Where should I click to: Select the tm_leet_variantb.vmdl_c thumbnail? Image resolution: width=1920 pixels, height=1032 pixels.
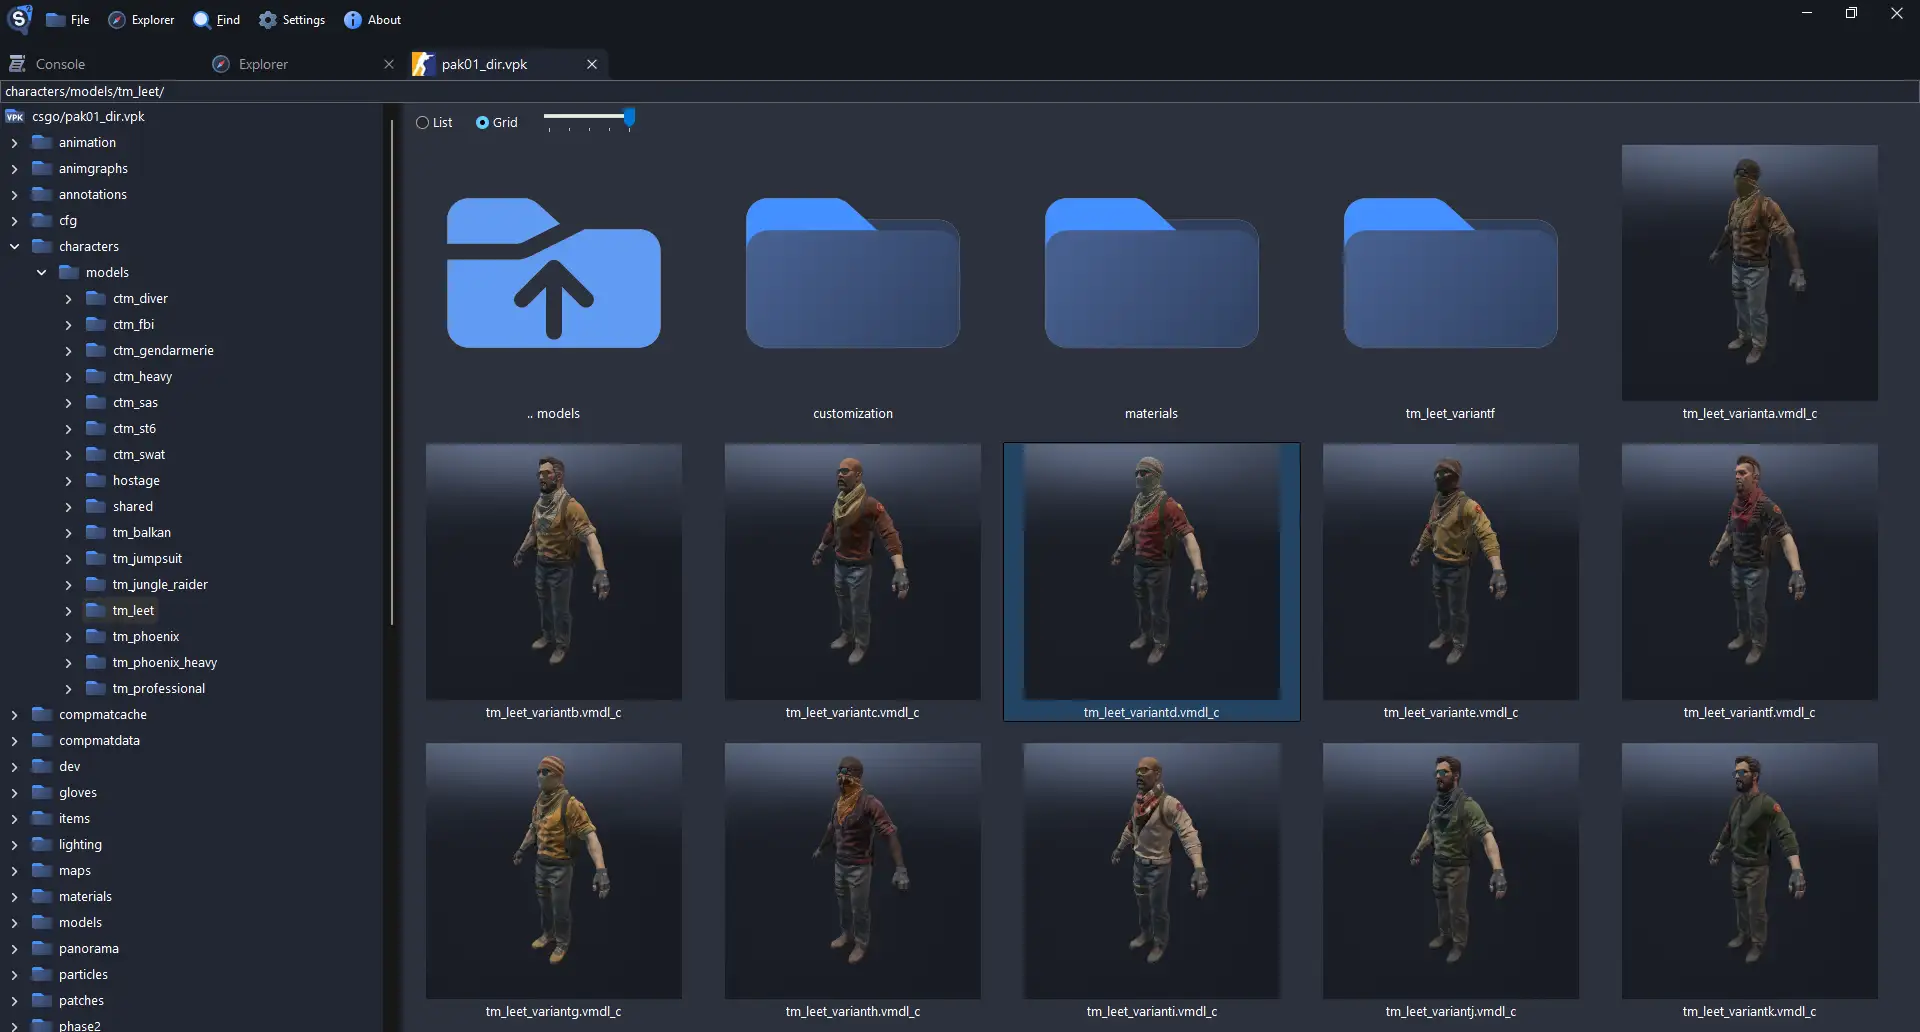[x=553, y=572]
